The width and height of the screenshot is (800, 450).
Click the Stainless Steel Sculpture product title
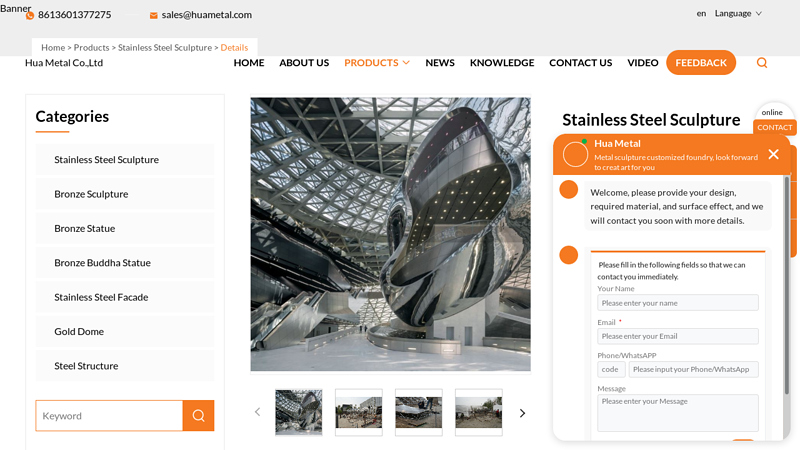[651, 119]
